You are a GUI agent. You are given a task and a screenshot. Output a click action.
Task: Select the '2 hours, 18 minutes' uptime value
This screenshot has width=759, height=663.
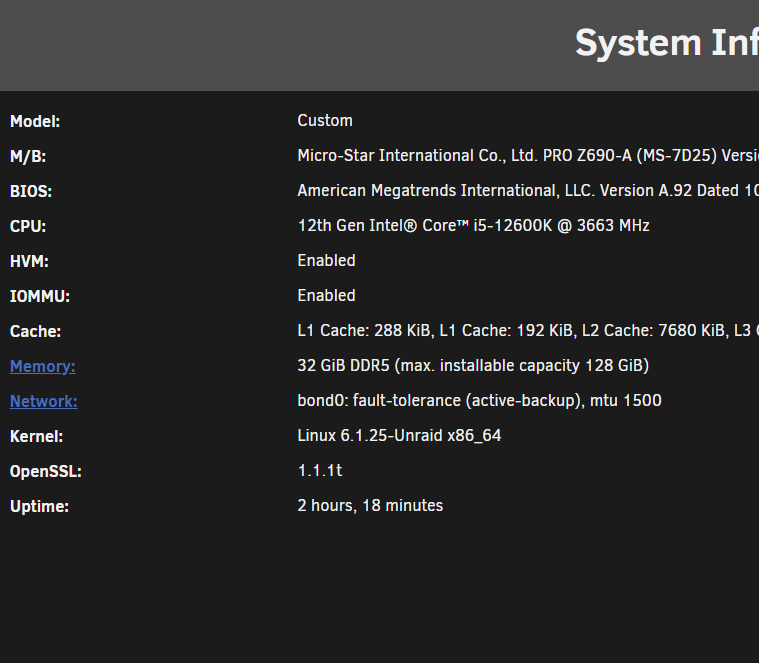tap(370, 505)
